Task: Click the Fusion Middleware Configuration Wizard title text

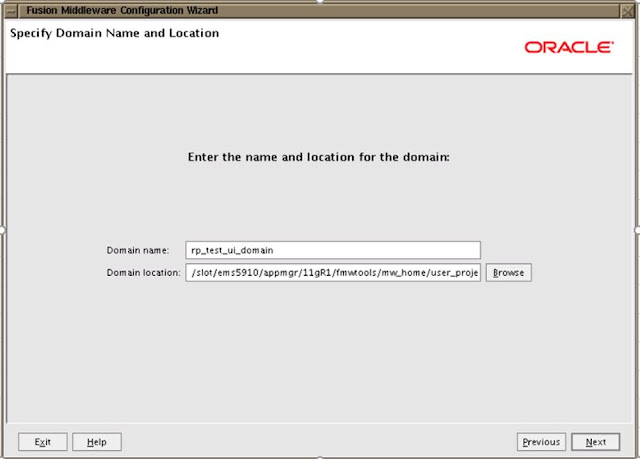Action: click(122, 11)
